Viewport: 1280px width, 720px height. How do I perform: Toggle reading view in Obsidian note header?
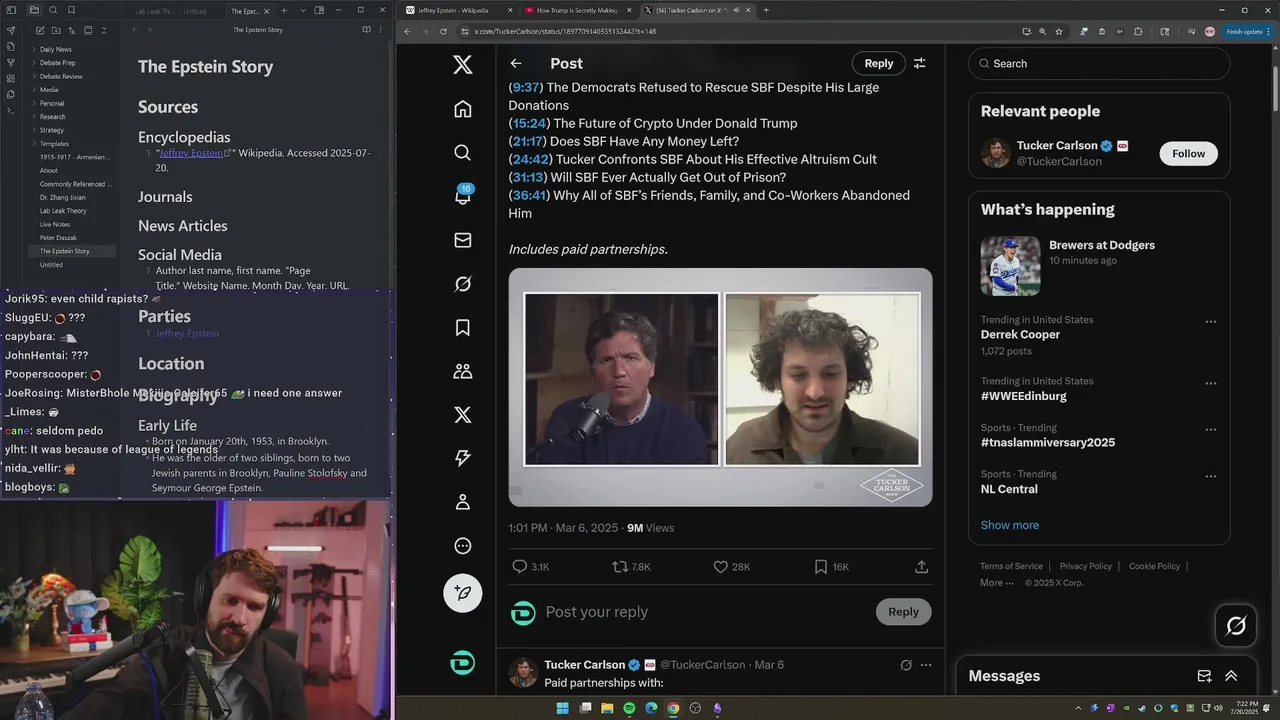pos(366,30)
